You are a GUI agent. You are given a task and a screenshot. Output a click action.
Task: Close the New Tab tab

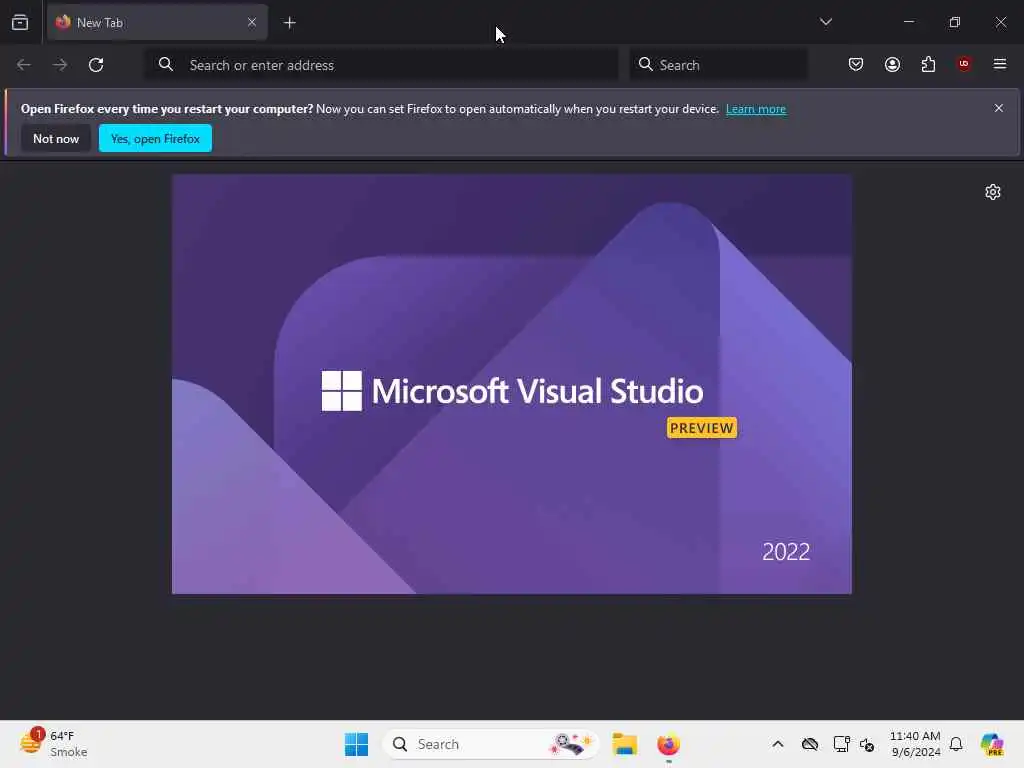(x=251, y=22)
